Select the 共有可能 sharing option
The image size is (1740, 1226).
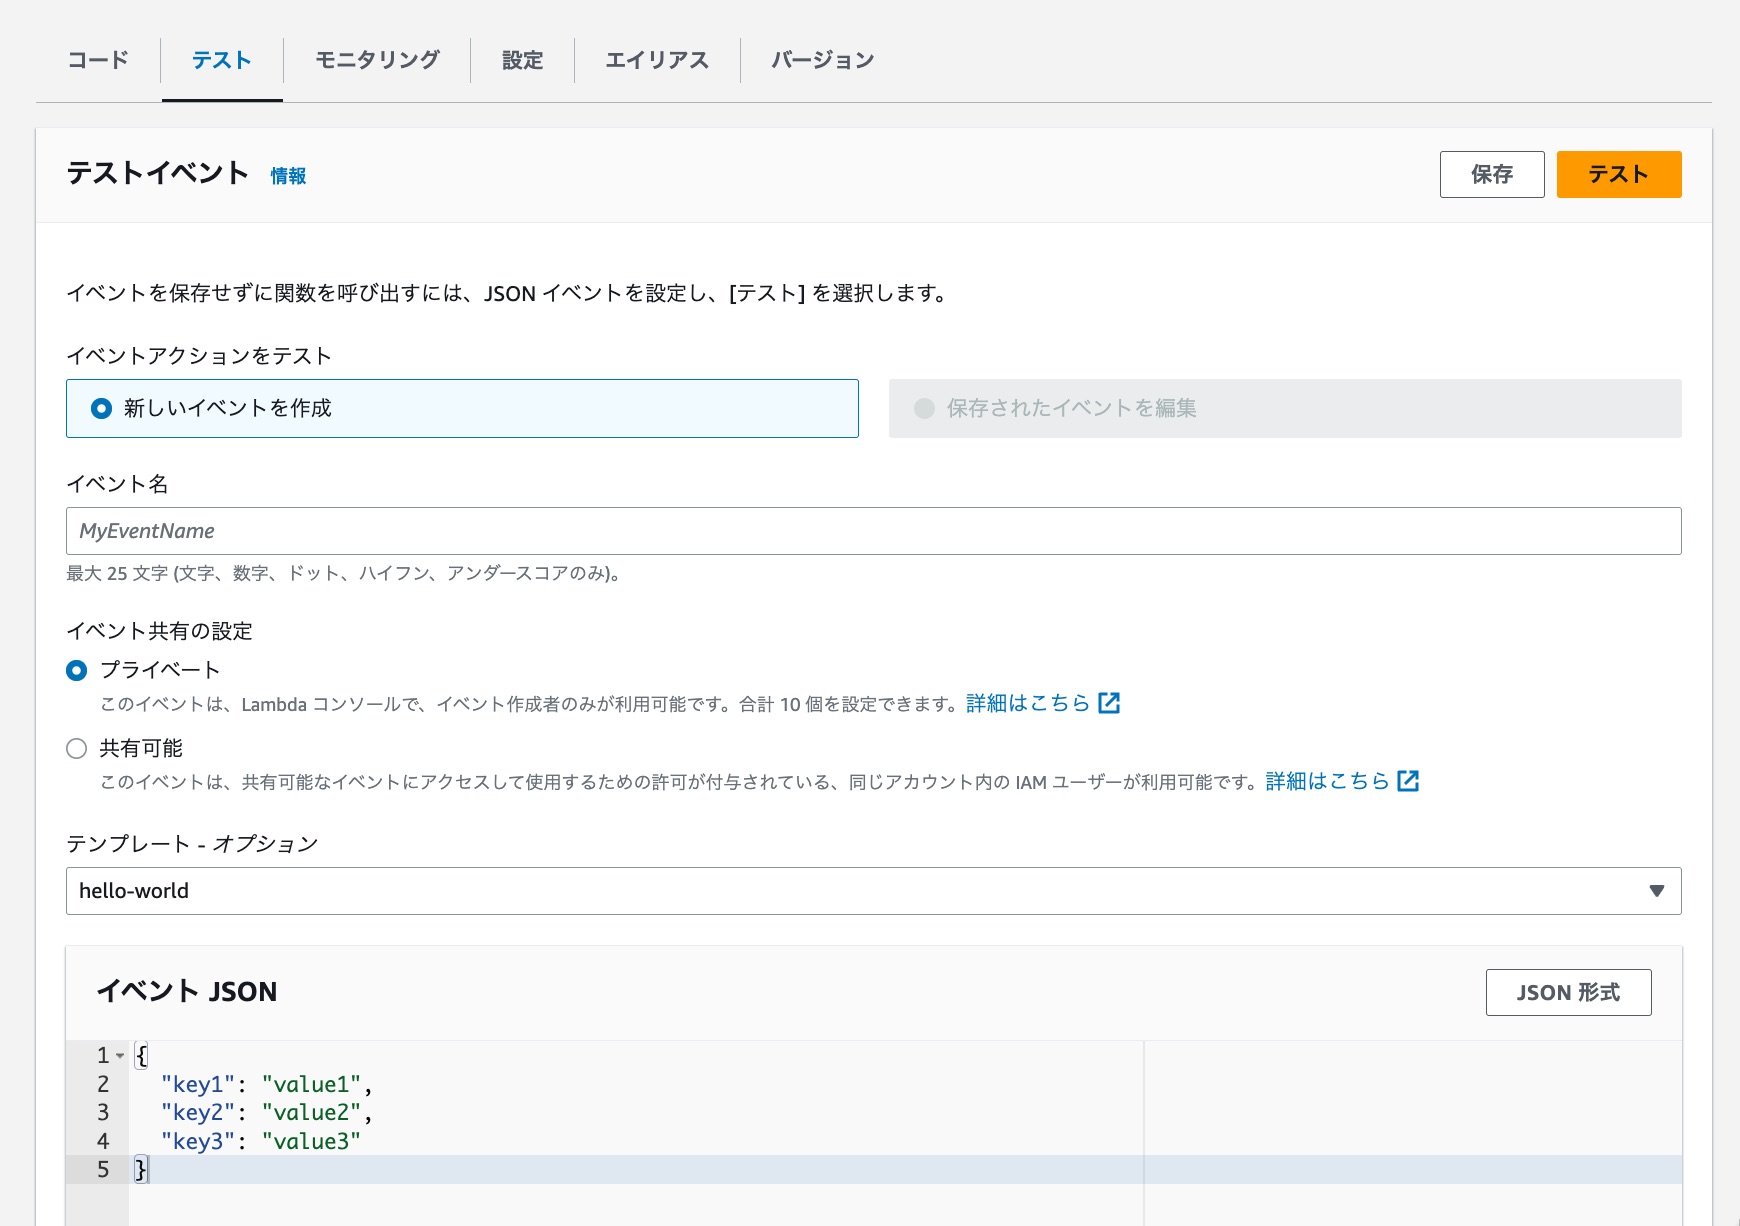point(76,747)
